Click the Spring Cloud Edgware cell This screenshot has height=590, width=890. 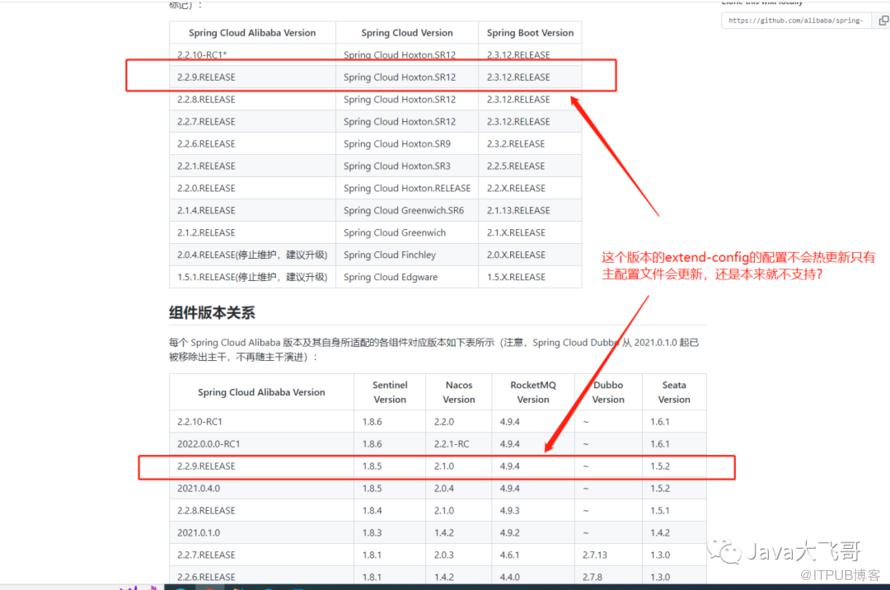[x=390, y=277]
